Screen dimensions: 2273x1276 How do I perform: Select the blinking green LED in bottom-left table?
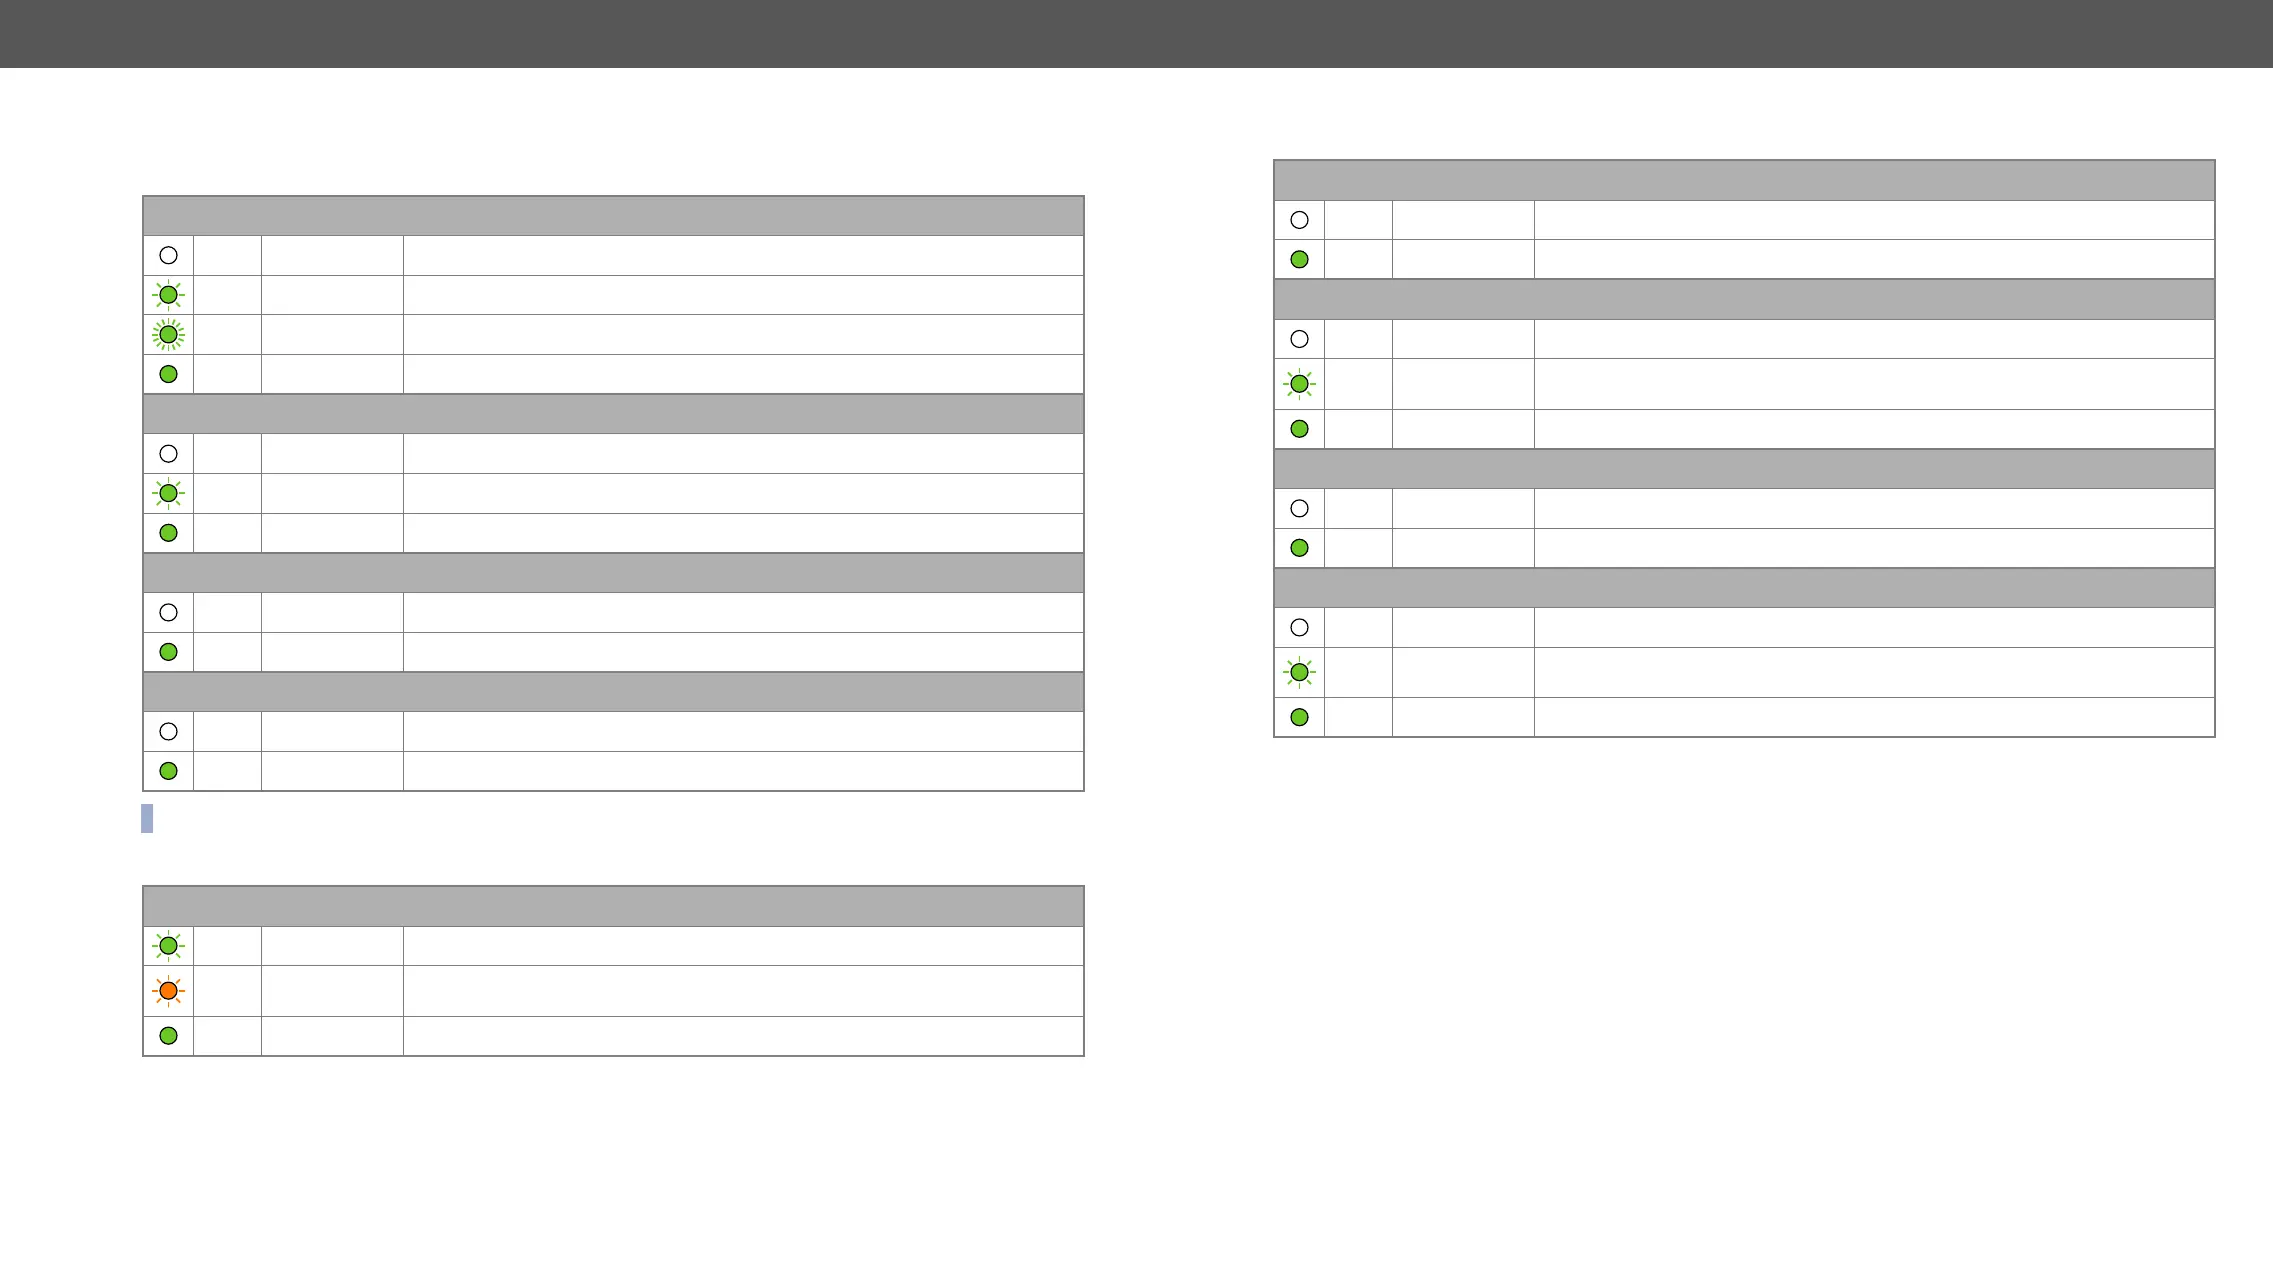[x=168, y=946]
